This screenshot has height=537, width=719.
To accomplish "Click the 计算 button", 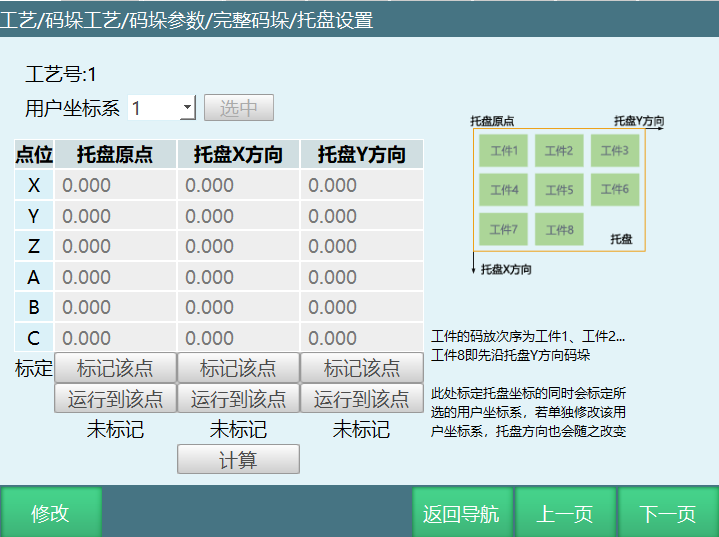I will point(238,459).
